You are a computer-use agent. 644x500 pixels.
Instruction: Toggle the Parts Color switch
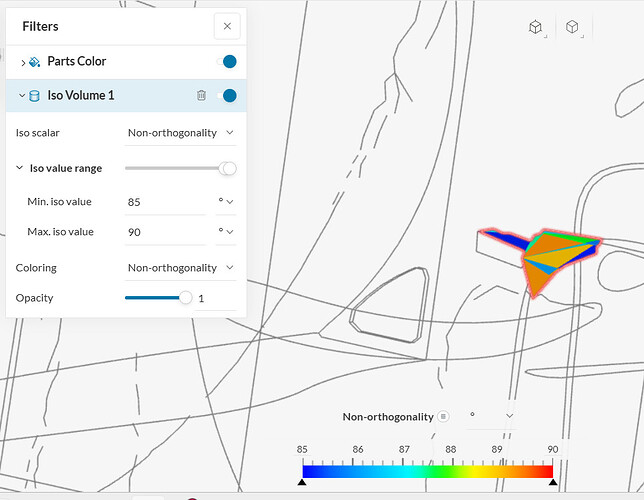[227, 62]
